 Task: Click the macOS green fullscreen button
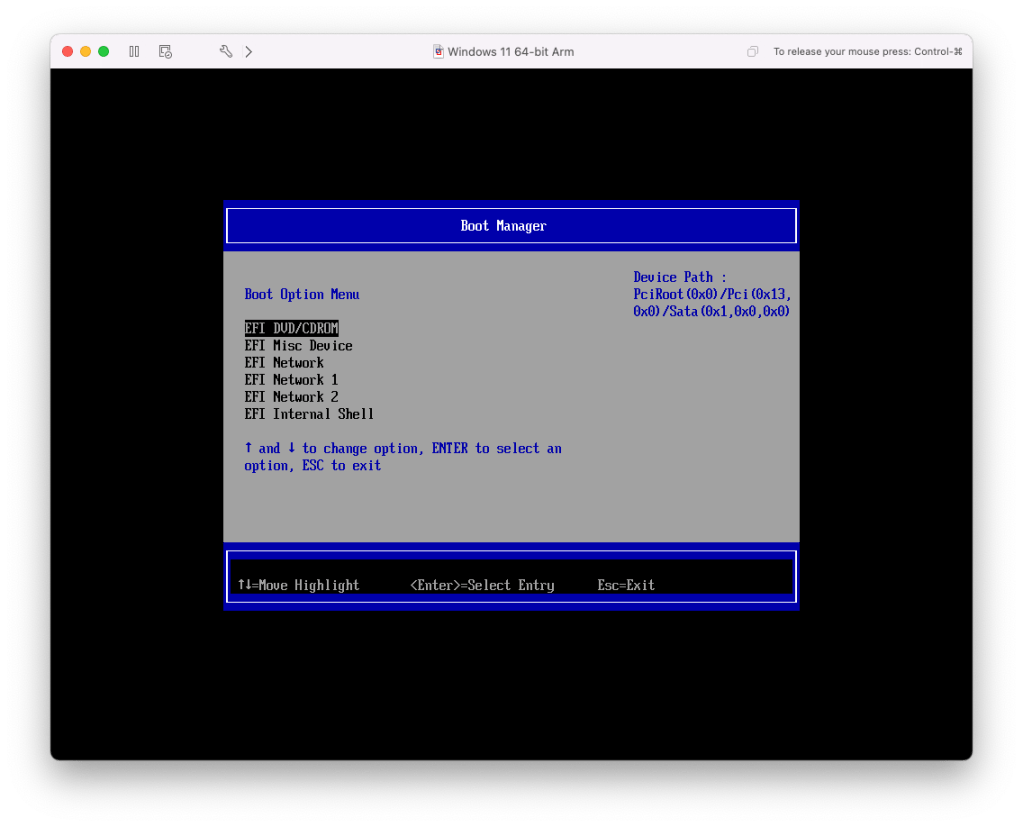coord(103,51)
